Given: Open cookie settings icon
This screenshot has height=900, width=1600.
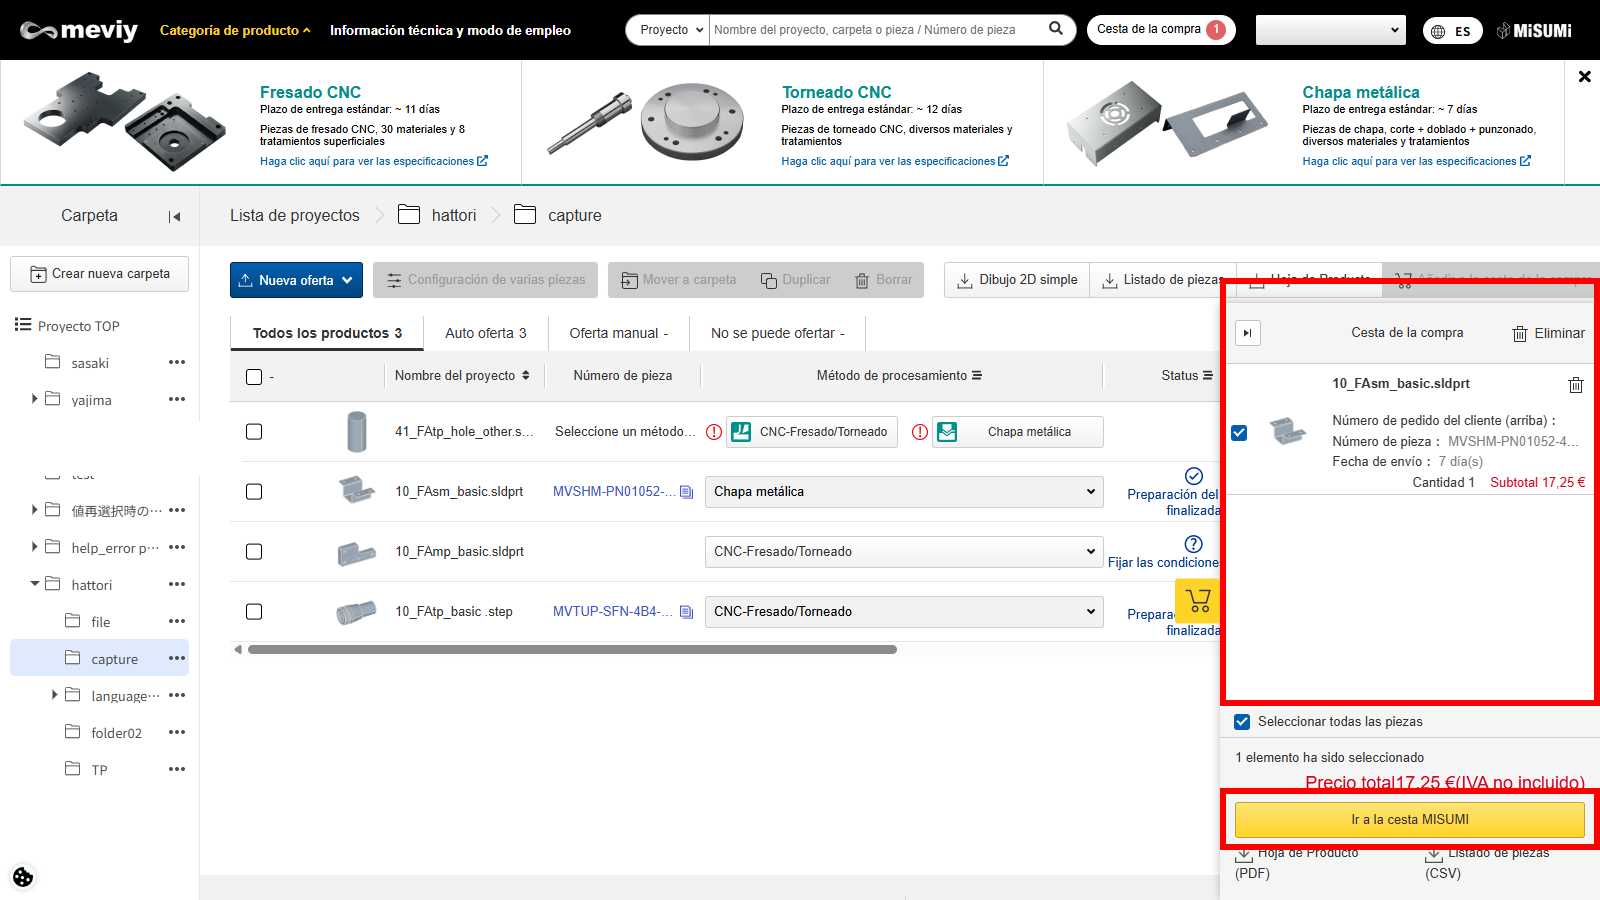Looking at the screenshot, I should [x=23, y=877].
